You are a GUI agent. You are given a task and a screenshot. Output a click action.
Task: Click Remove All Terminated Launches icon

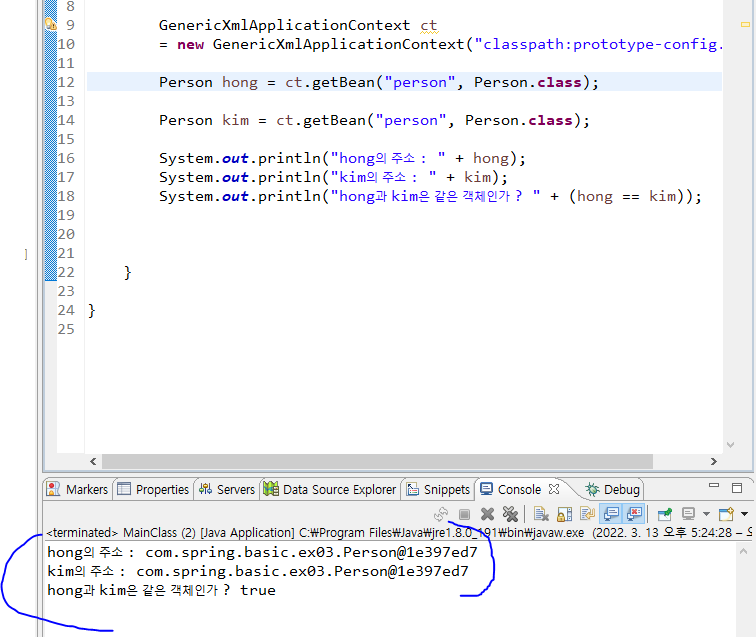[x=510, y=515]
